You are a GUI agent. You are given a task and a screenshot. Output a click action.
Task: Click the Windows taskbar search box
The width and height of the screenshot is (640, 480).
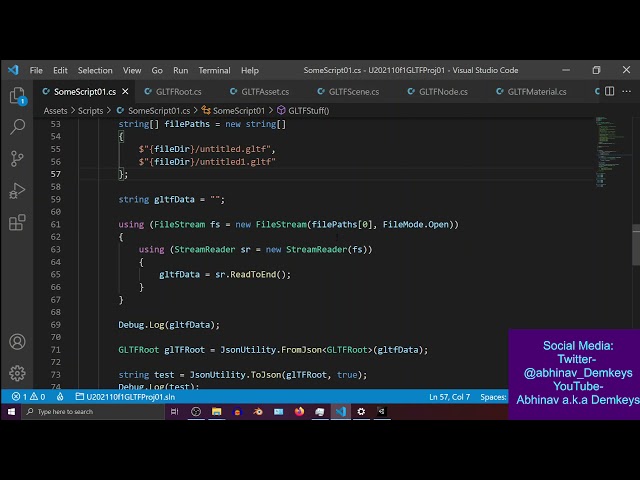coord(93,412)
